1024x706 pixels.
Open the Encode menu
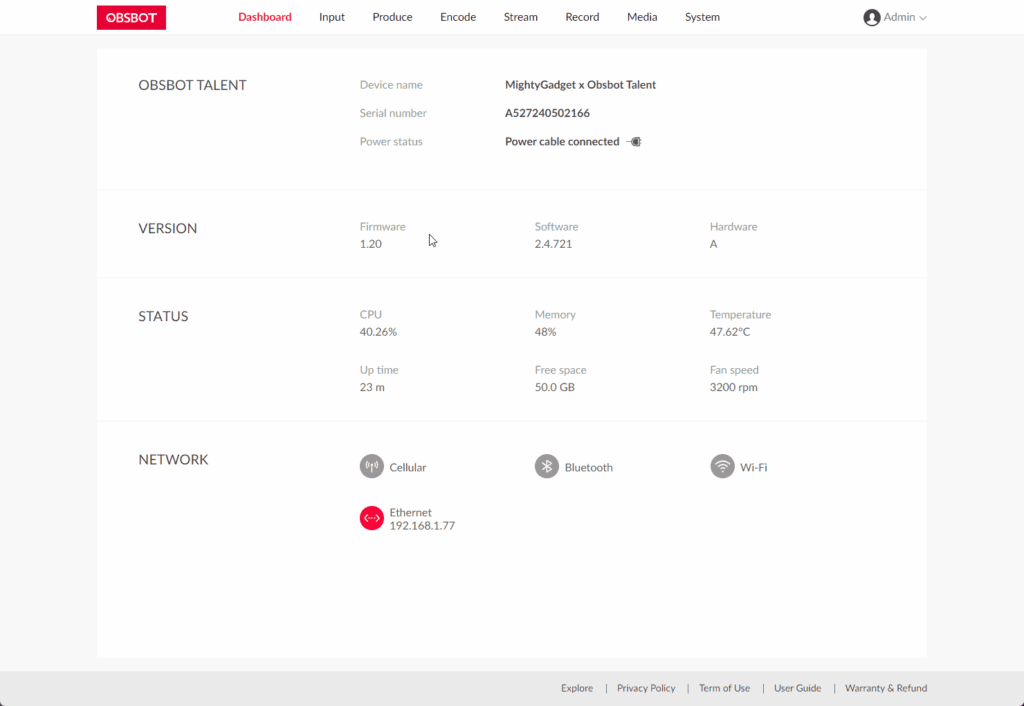(458, 17)
